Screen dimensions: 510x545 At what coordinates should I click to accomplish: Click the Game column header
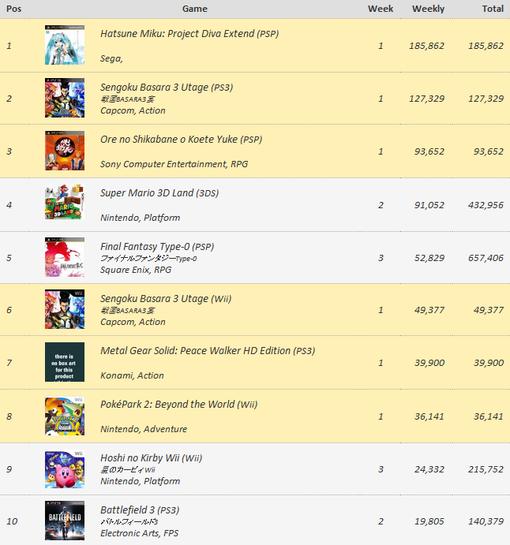click(195, 9)
